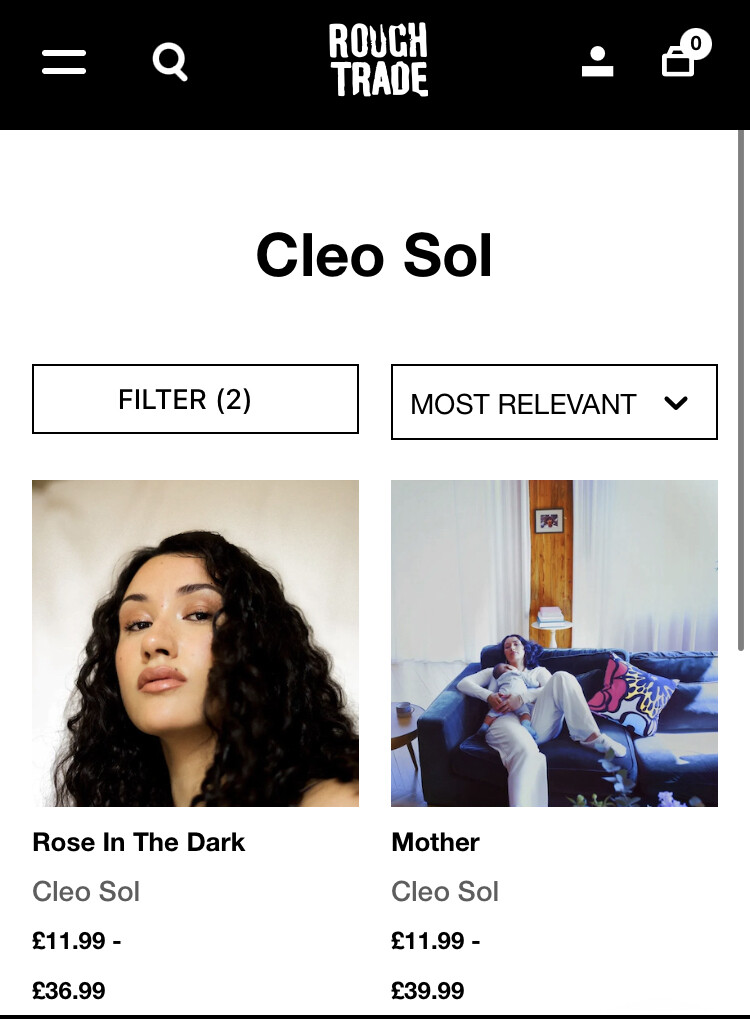The height and width of the screenshot is (1019, 750).
Task: Open the account profile icon
Action: [x=597, y=62]
